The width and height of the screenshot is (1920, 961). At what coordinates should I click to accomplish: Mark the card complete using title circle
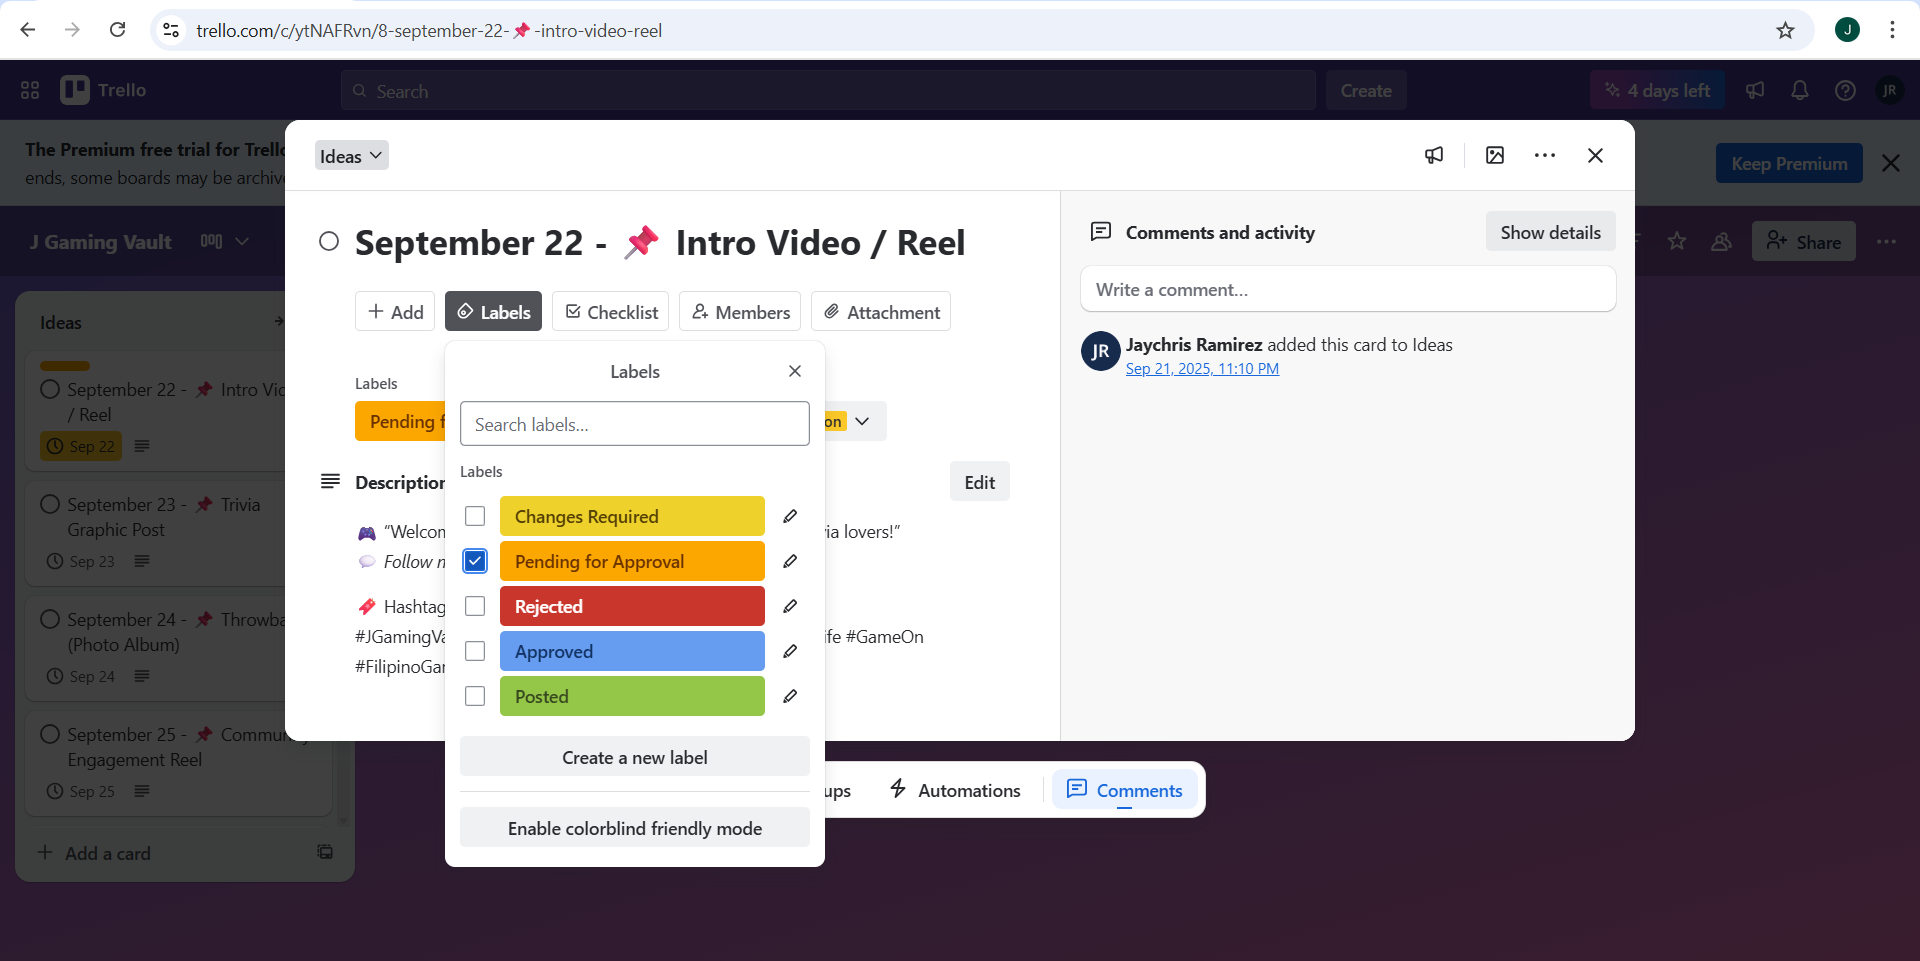pyautogui.click(x=329, y=242)
